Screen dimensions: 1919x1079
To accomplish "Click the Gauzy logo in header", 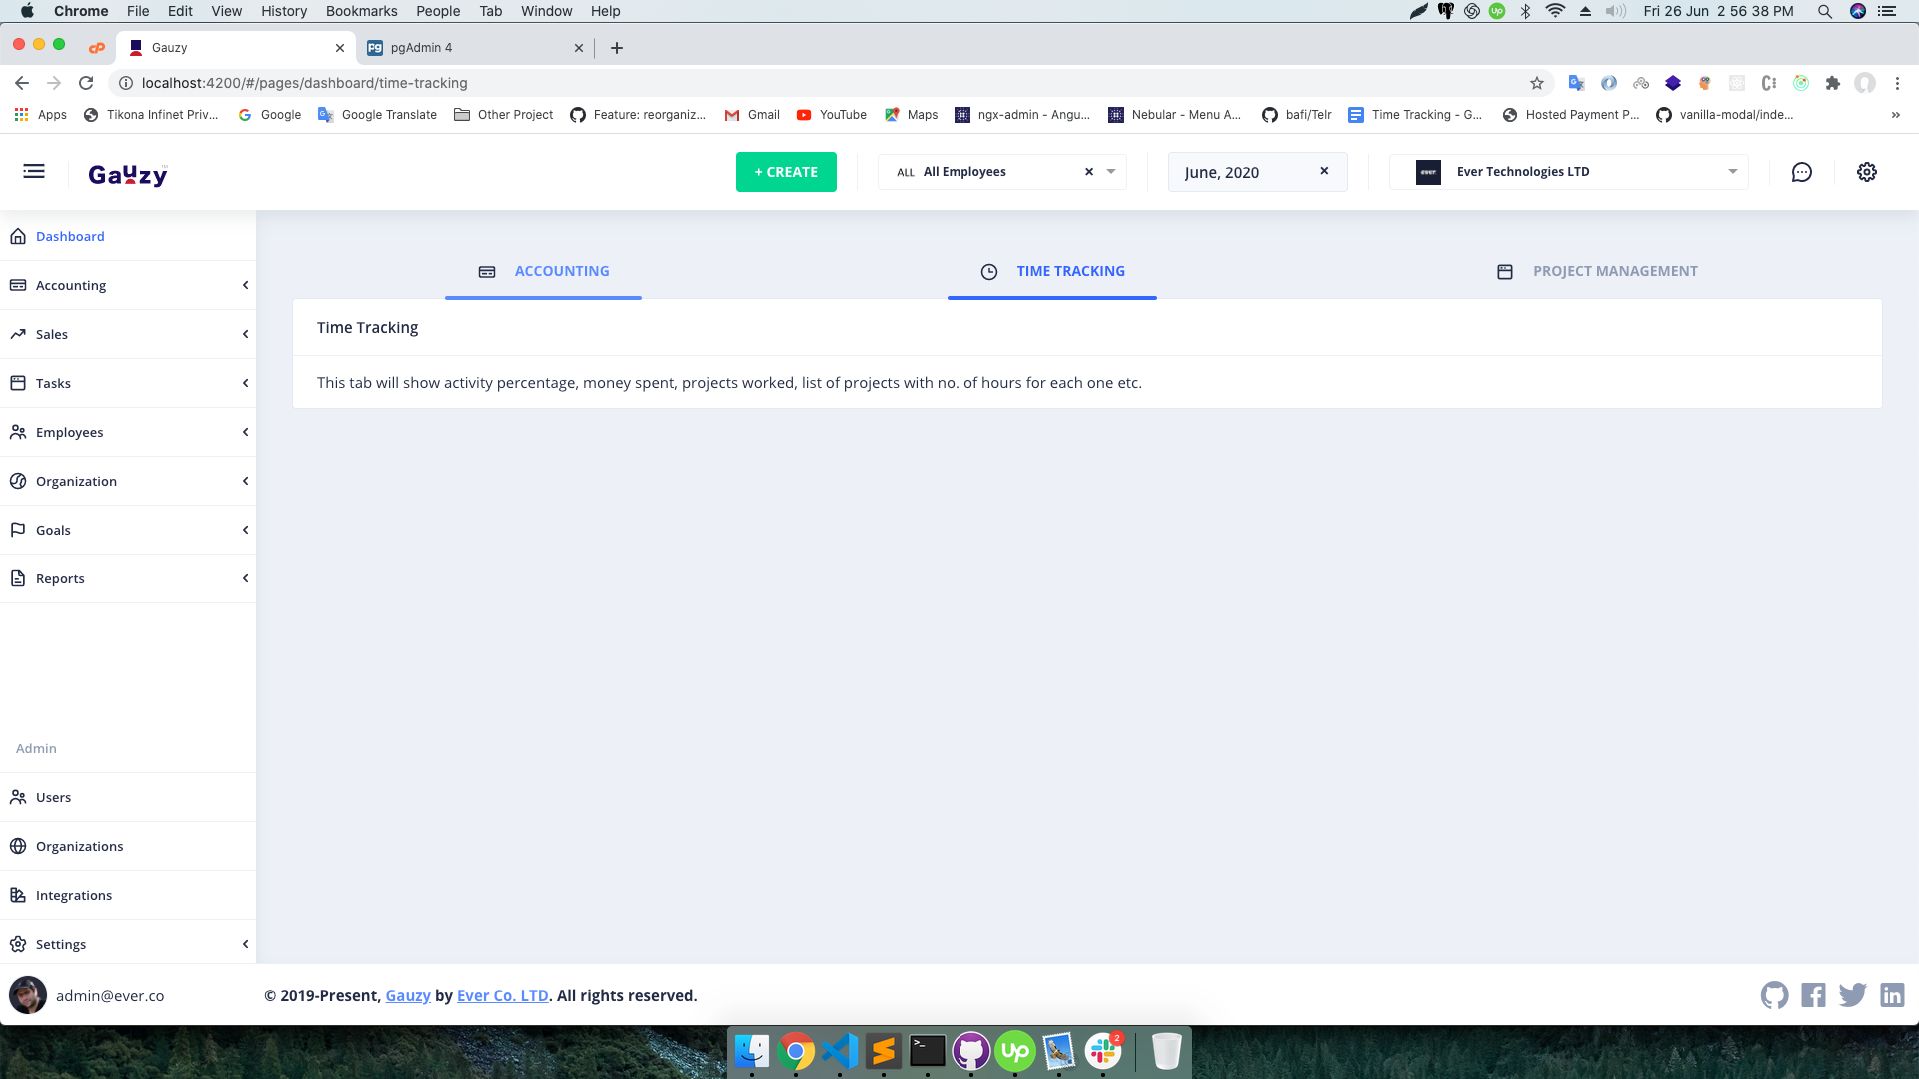I will point(128,175).
